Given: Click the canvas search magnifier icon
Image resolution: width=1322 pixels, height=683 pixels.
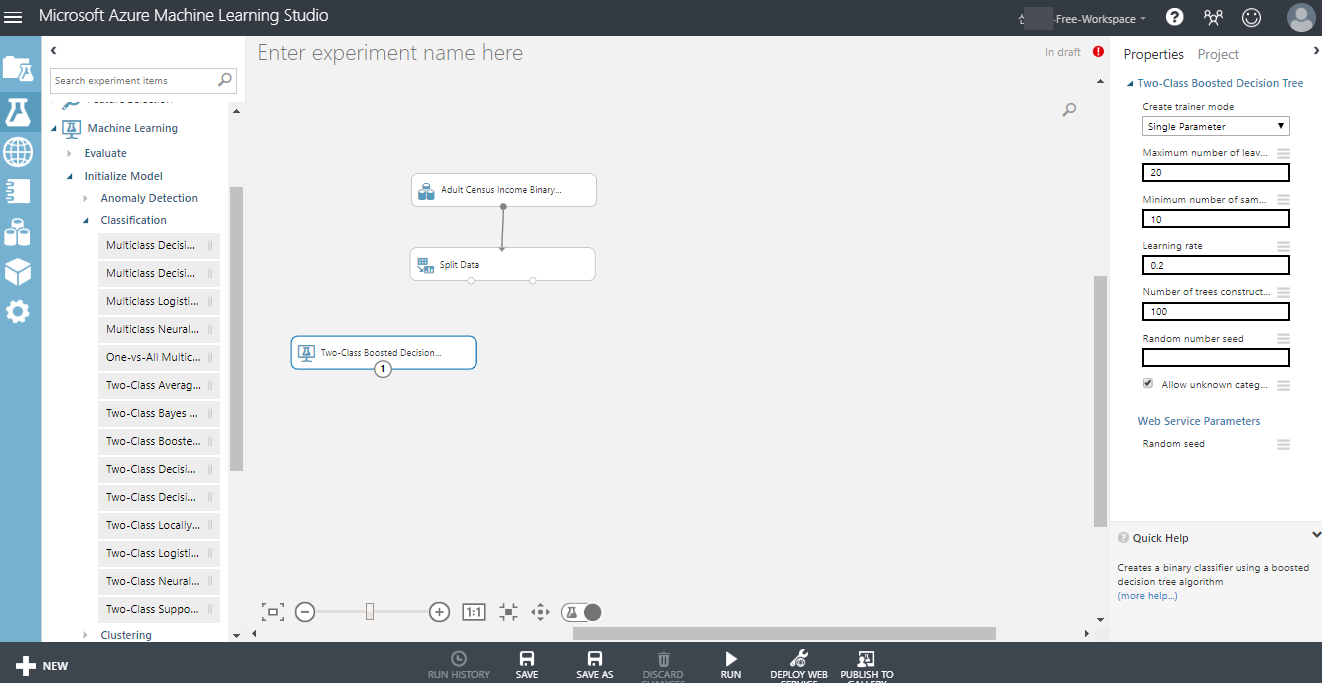Looking at the screenshot, I should (1069, 110).
